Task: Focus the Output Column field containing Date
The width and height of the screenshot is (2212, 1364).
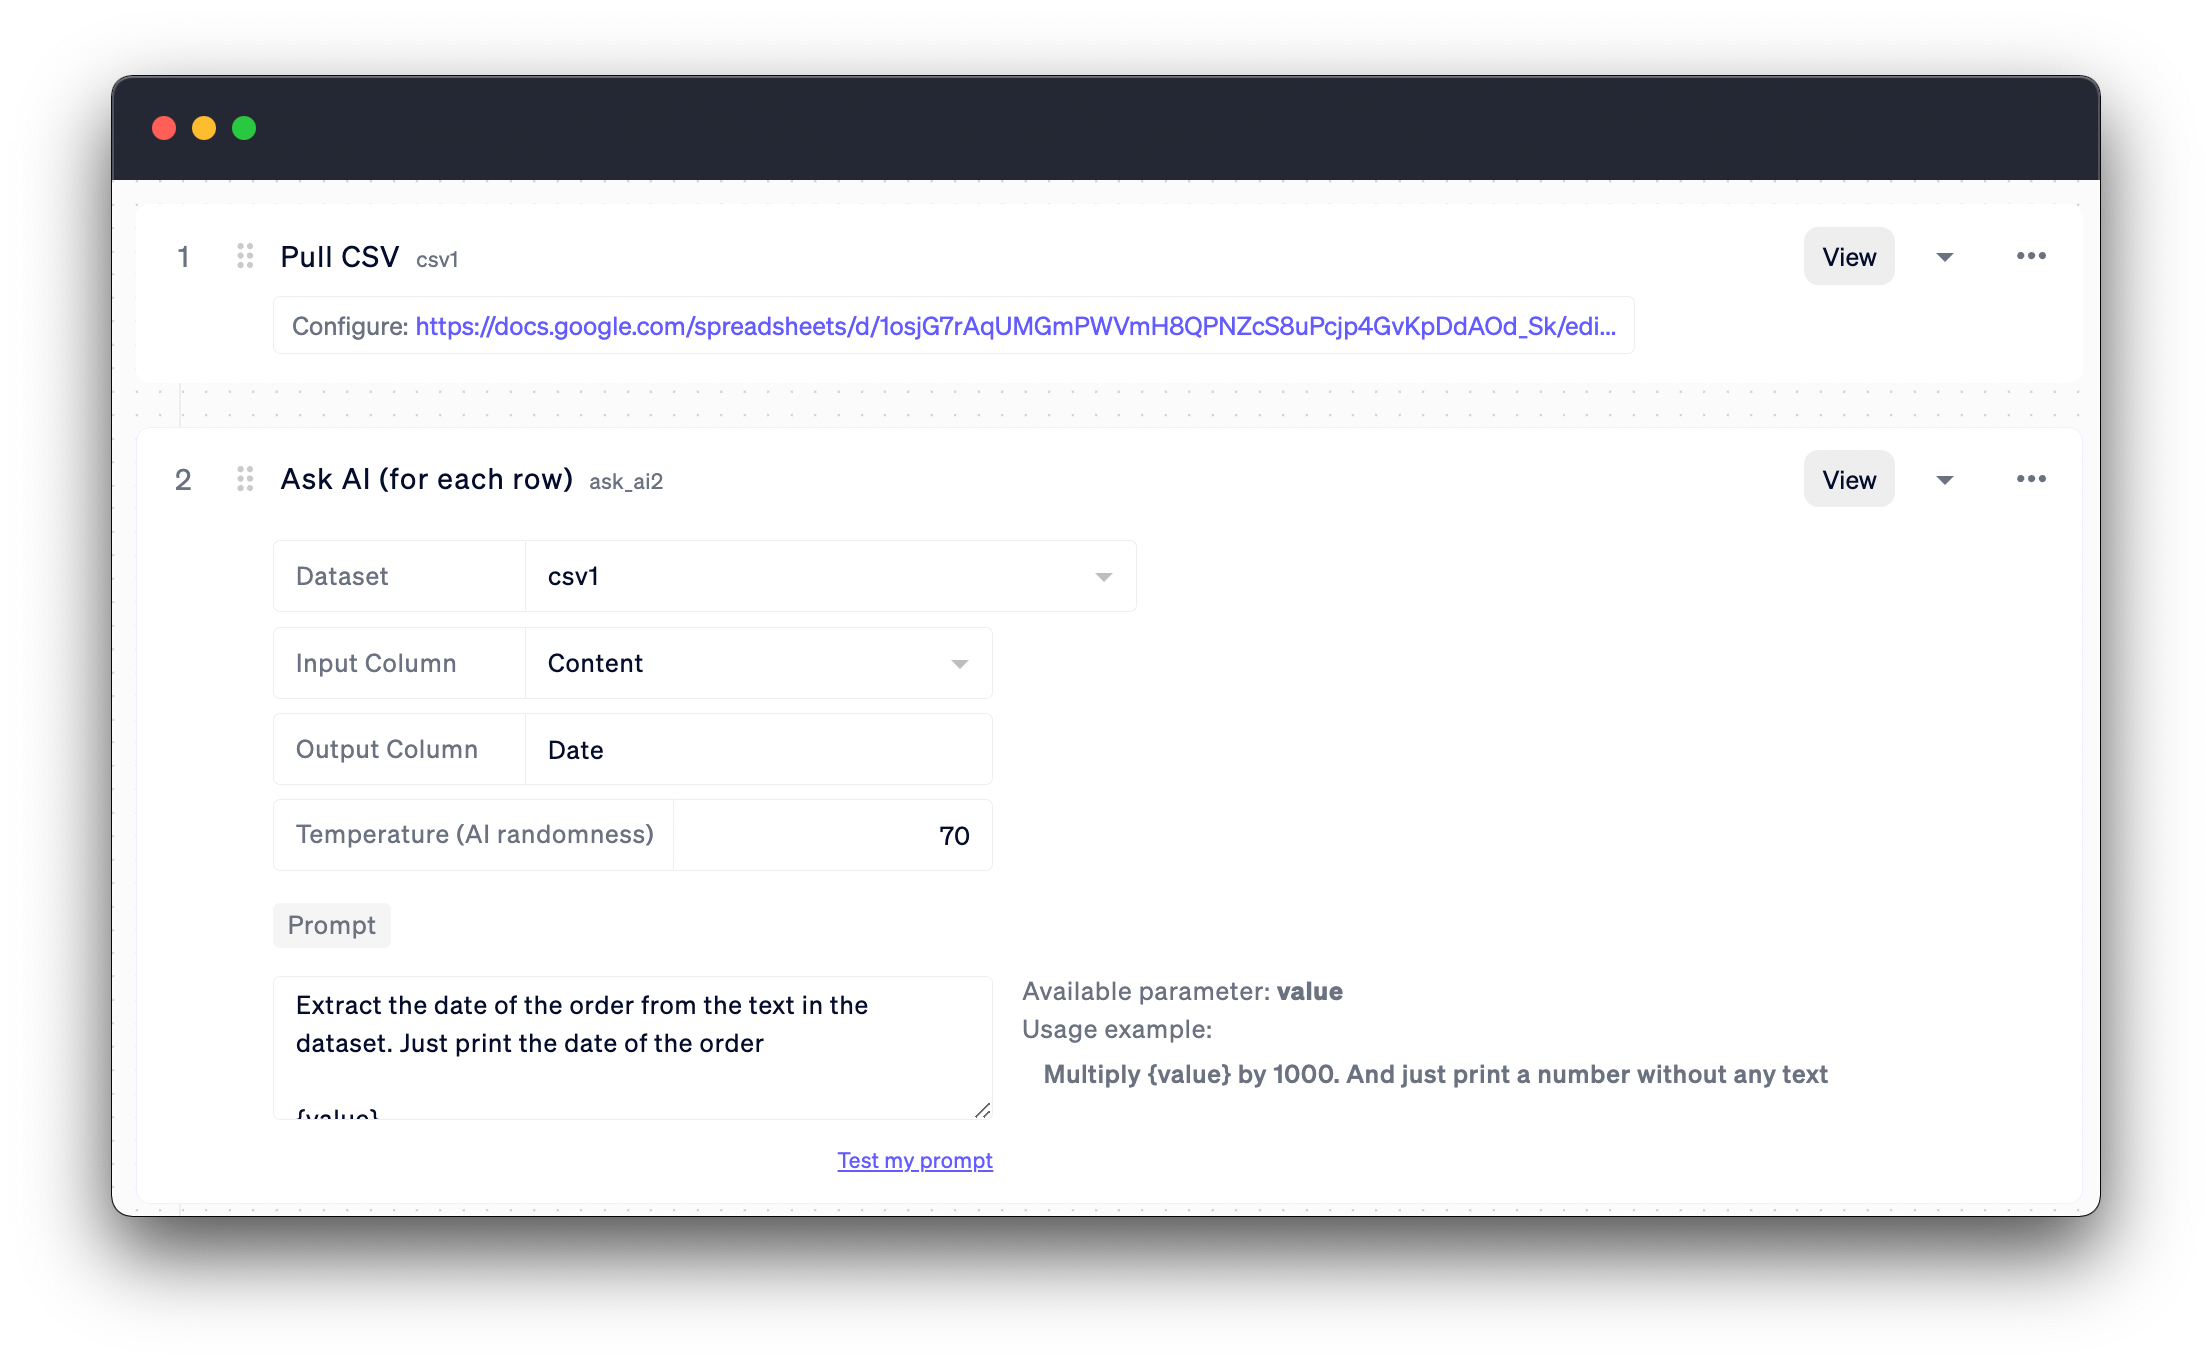Action: click(758, 750)
